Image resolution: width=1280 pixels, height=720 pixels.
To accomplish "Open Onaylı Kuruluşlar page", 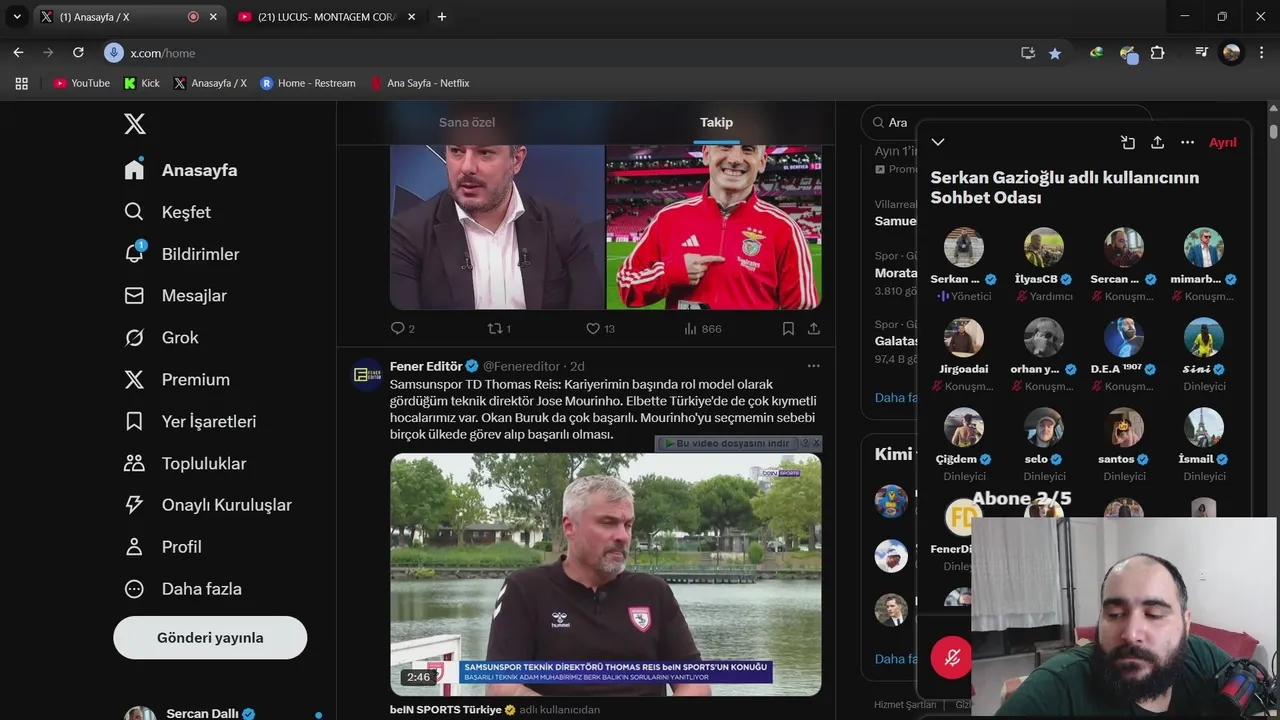I will 207,505.
